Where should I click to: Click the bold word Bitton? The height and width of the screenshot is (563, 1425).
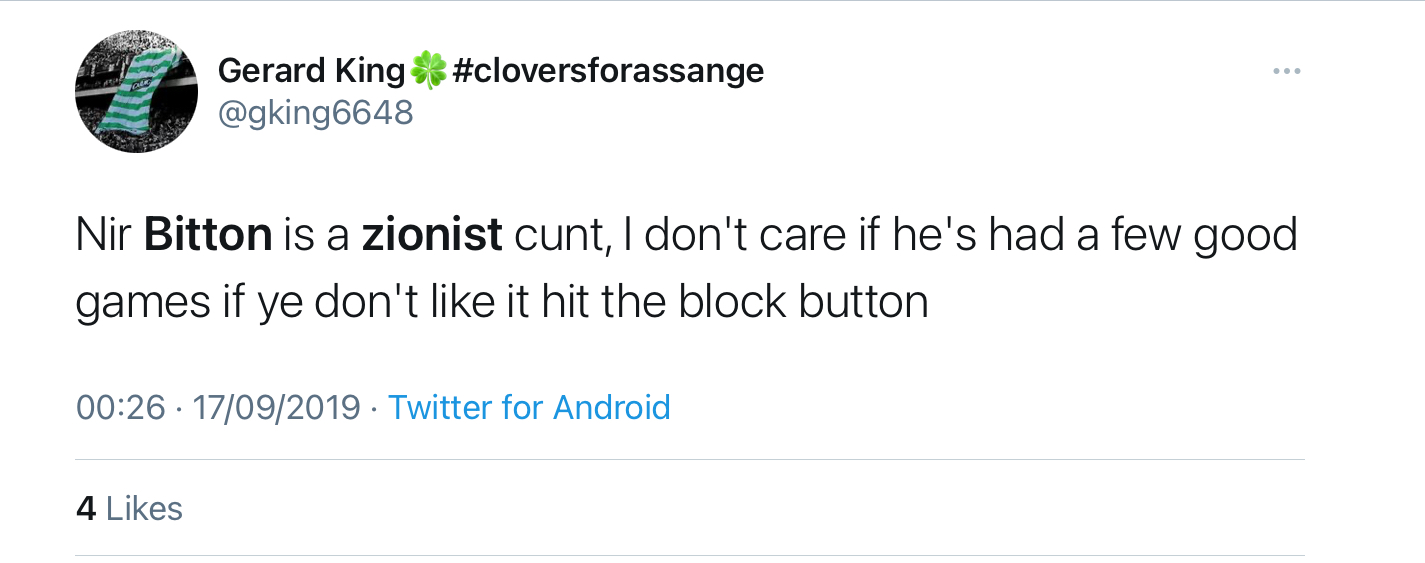(208, 235)
